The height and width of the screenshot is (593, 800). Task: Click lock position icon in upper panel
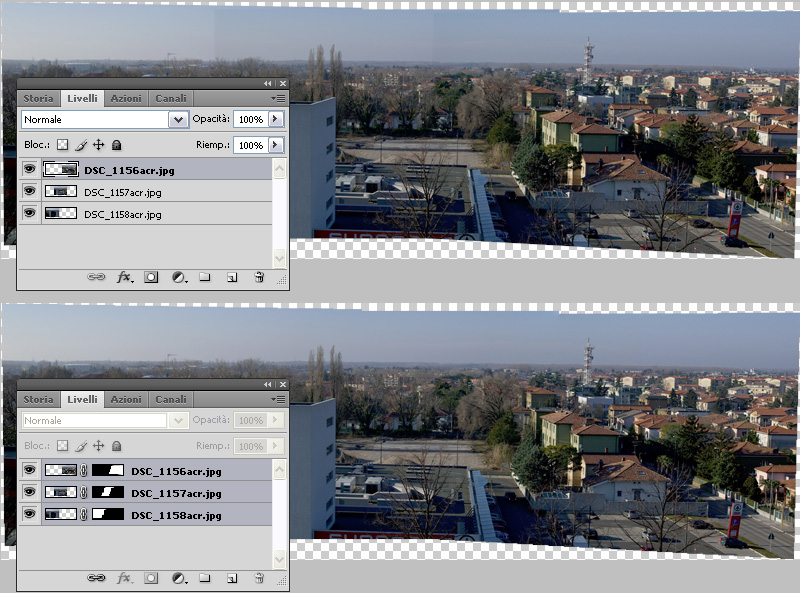tap(98, 145)
